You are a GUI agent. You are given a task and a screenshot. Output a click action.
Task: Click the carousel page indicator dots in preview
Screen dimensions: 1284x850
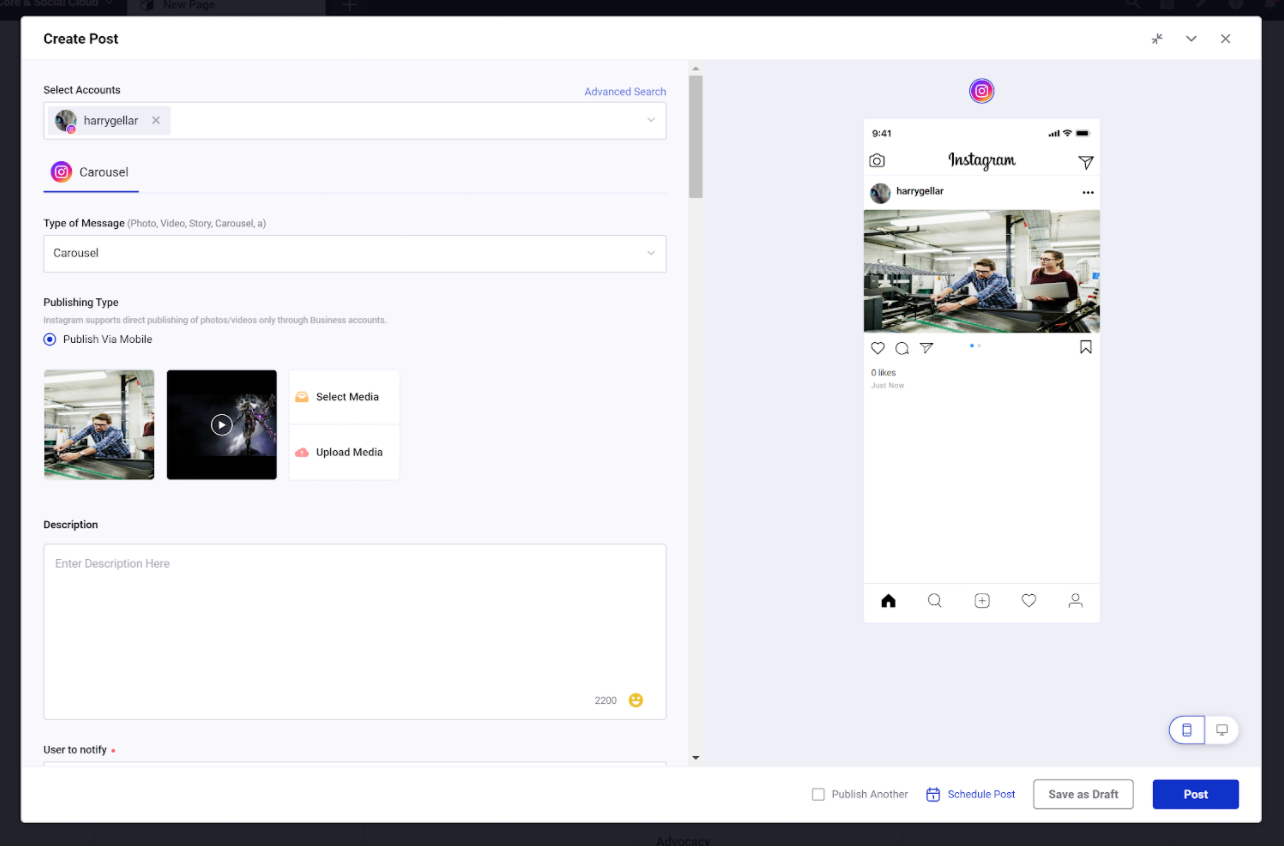click(976, 346)
